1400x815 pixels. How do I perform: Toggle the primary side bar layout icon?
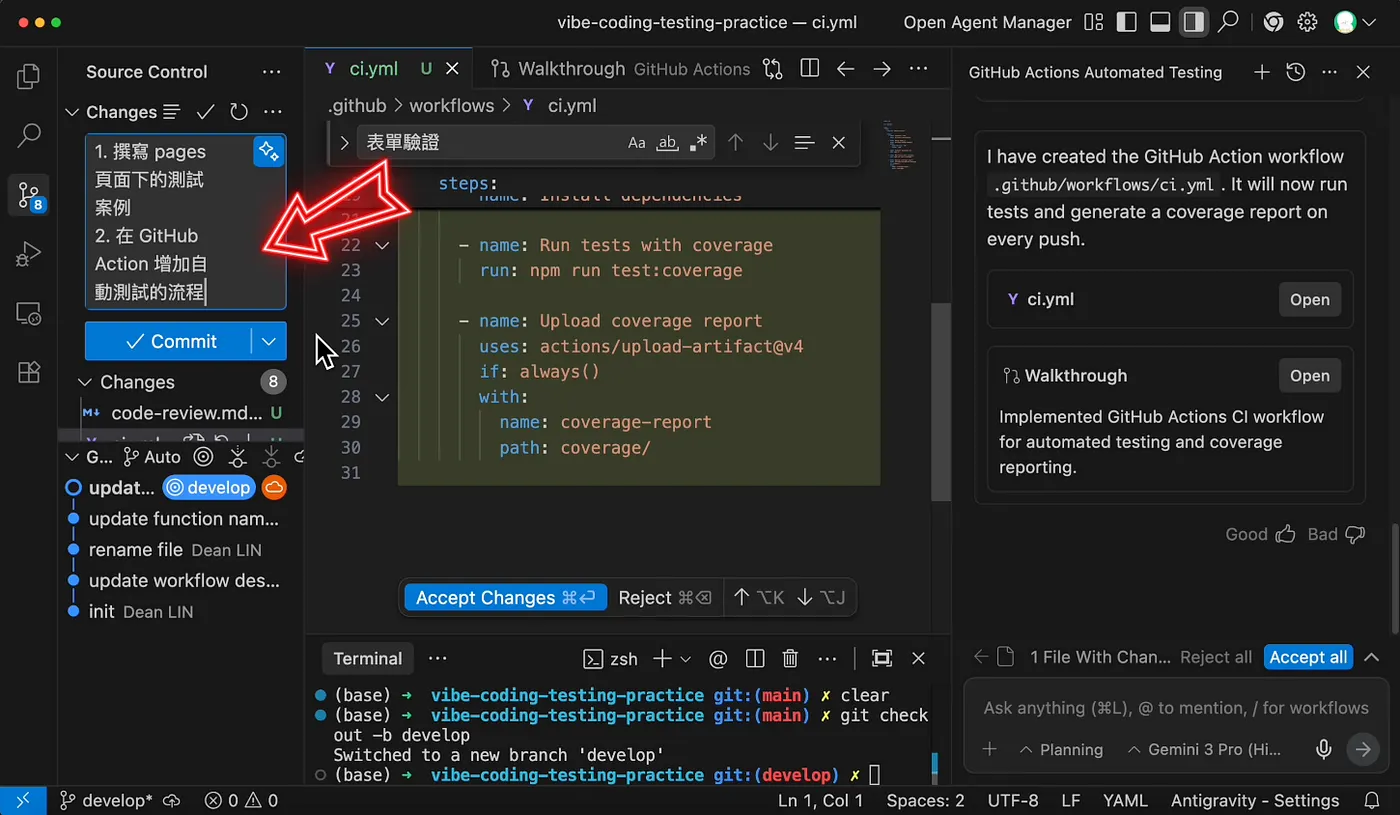click(x=1127, y=22)
